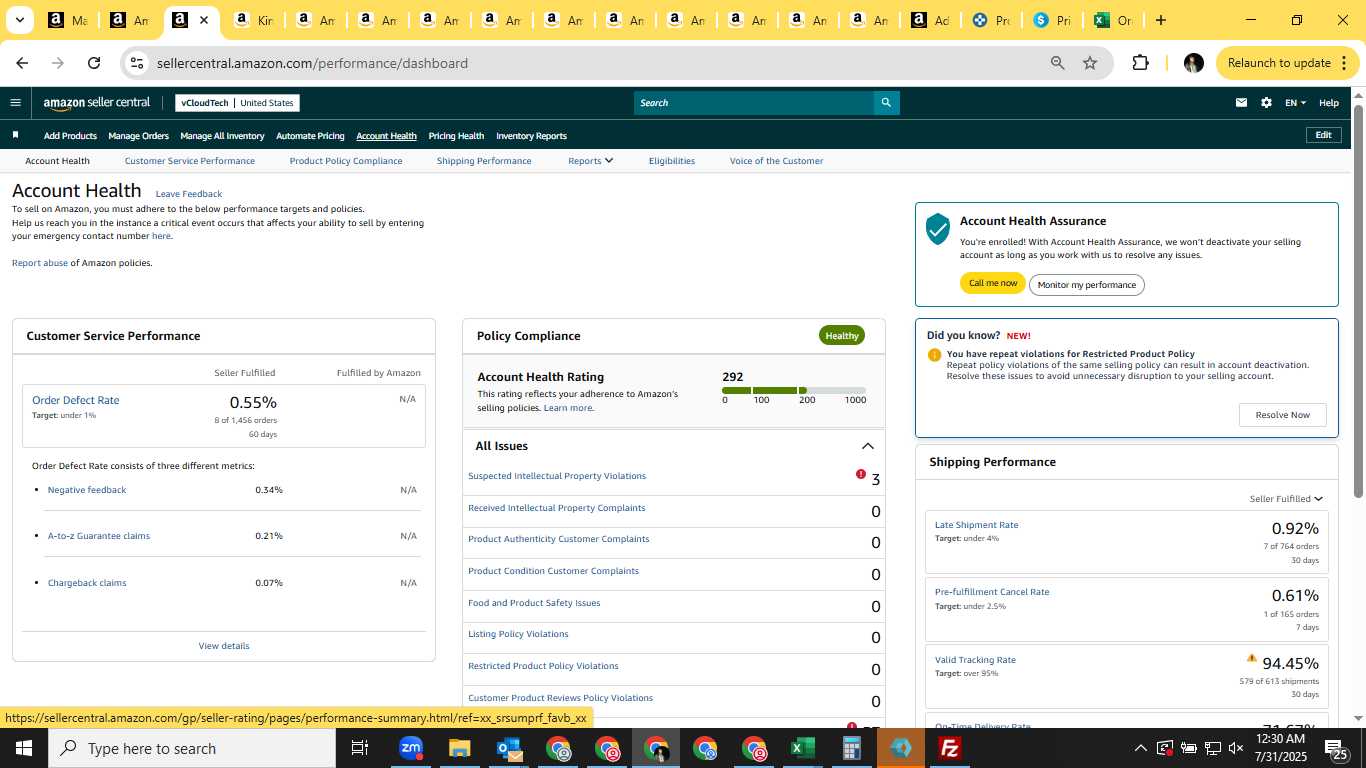Click the Leave Feedback link
The width and height of the screenshot is (1366, 768).
(189, 194)
